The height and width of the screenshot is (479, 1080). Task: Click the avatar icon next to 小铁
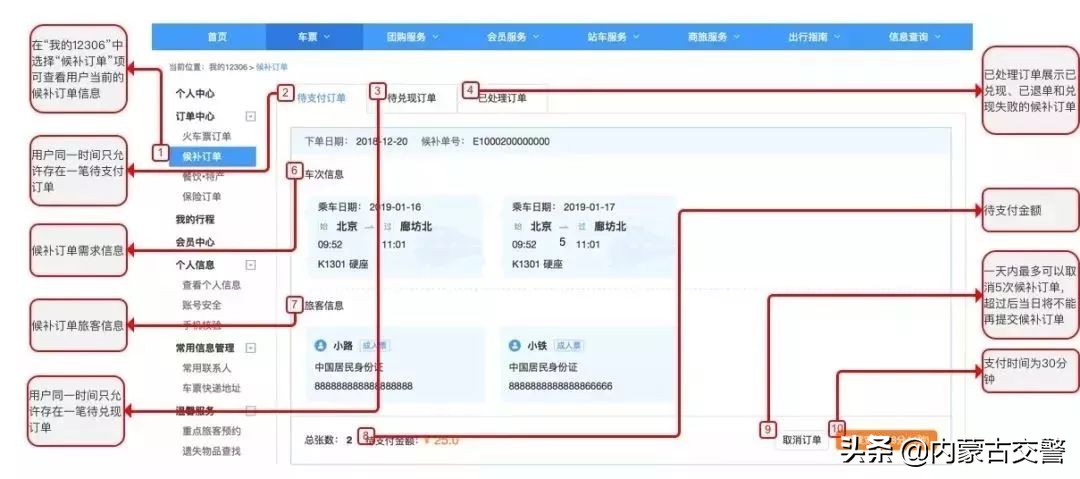click(x=514, y=345)
